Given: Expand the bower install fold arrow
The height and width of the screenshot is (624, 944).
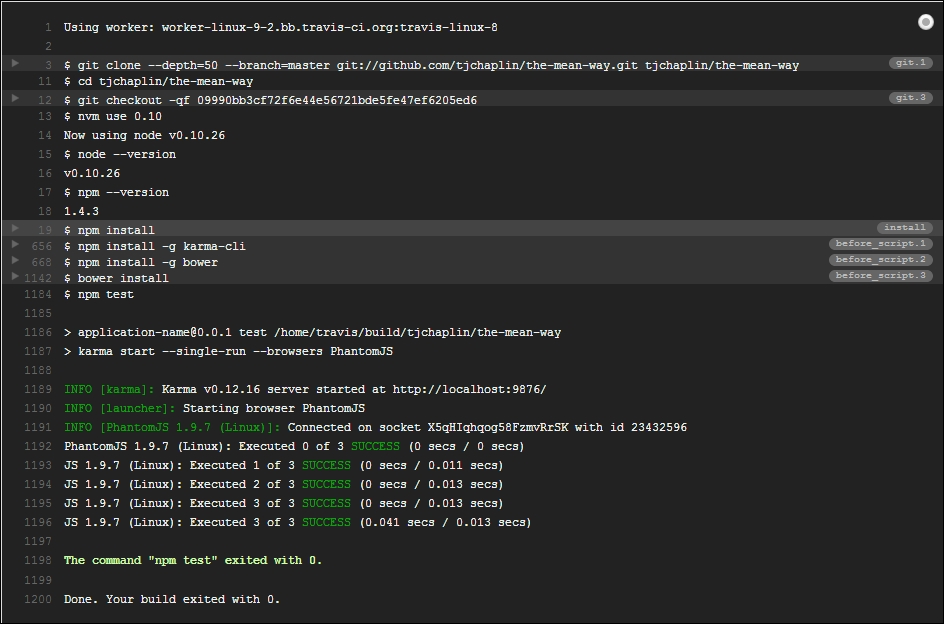Looking at the screenshot, I should 16,276.
